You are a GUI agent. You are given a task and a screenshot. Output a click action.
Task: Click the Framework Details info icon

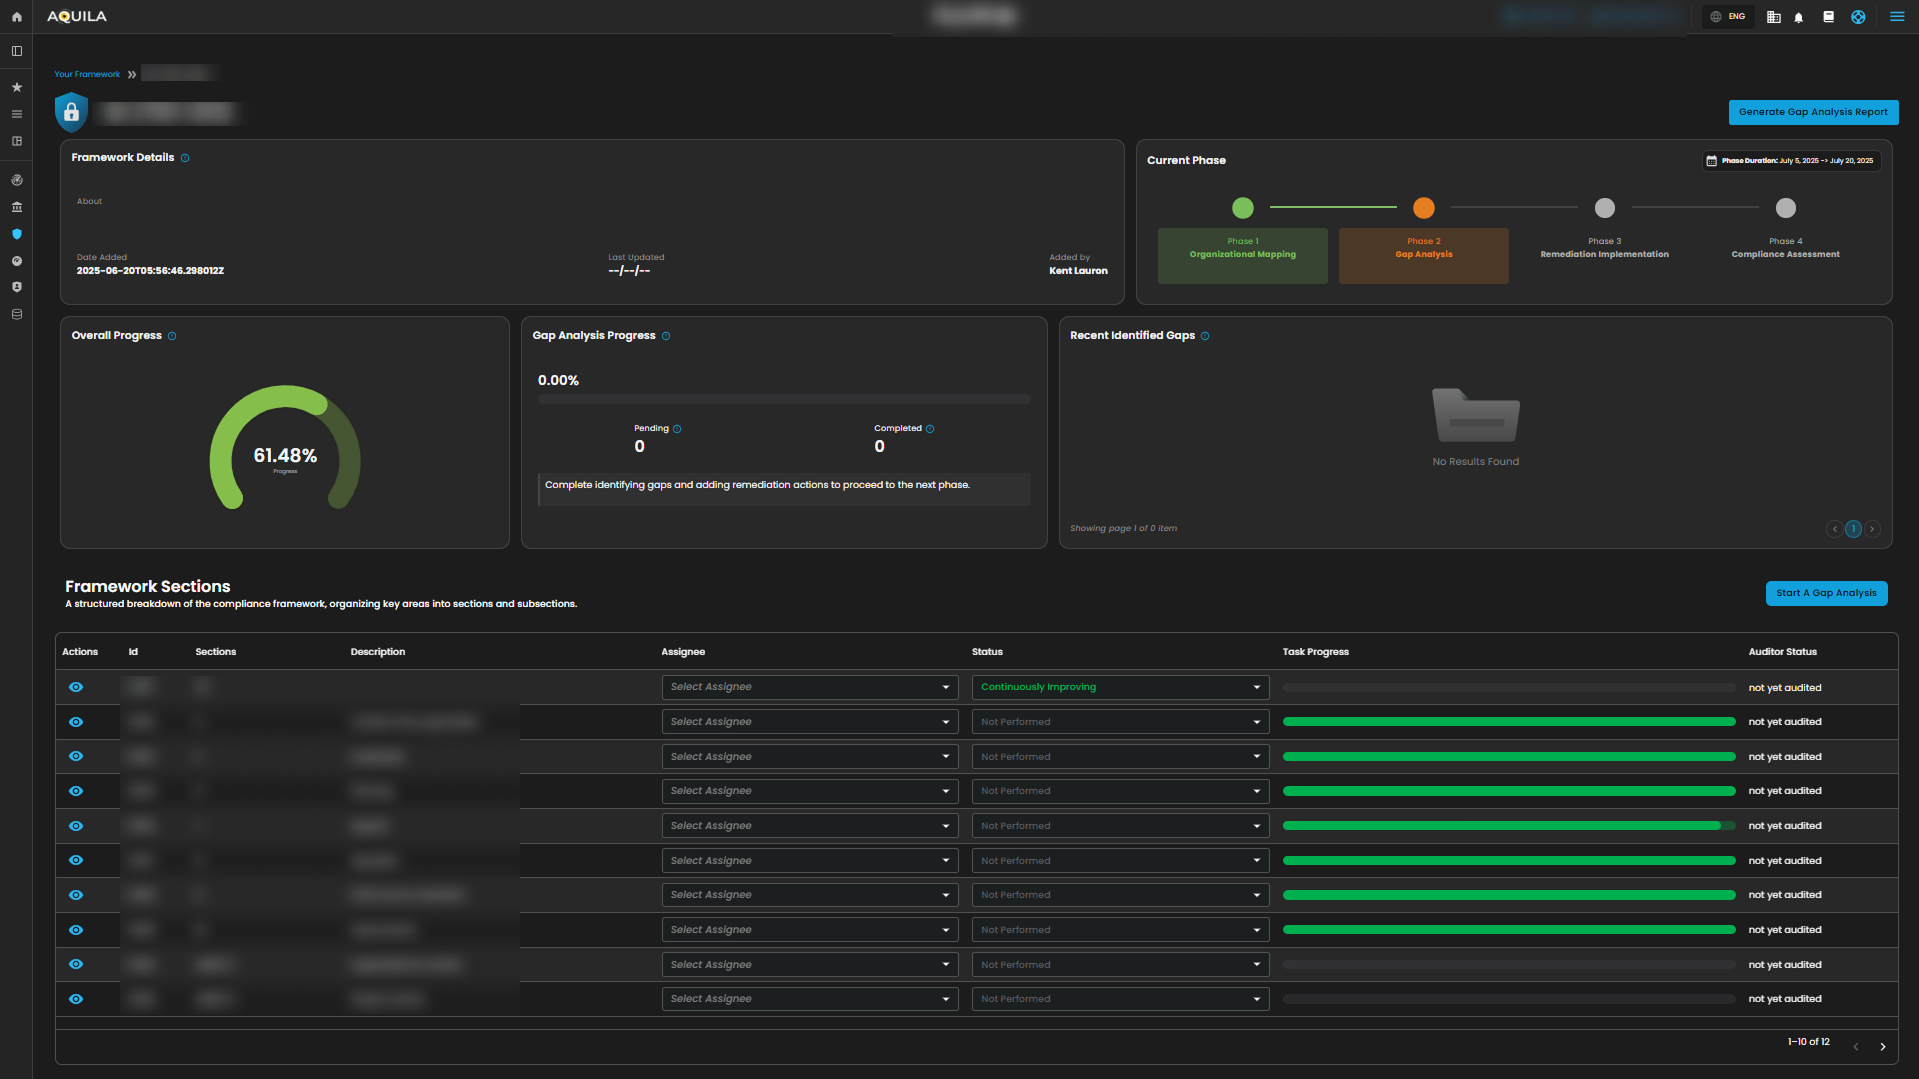click(185, 158)
